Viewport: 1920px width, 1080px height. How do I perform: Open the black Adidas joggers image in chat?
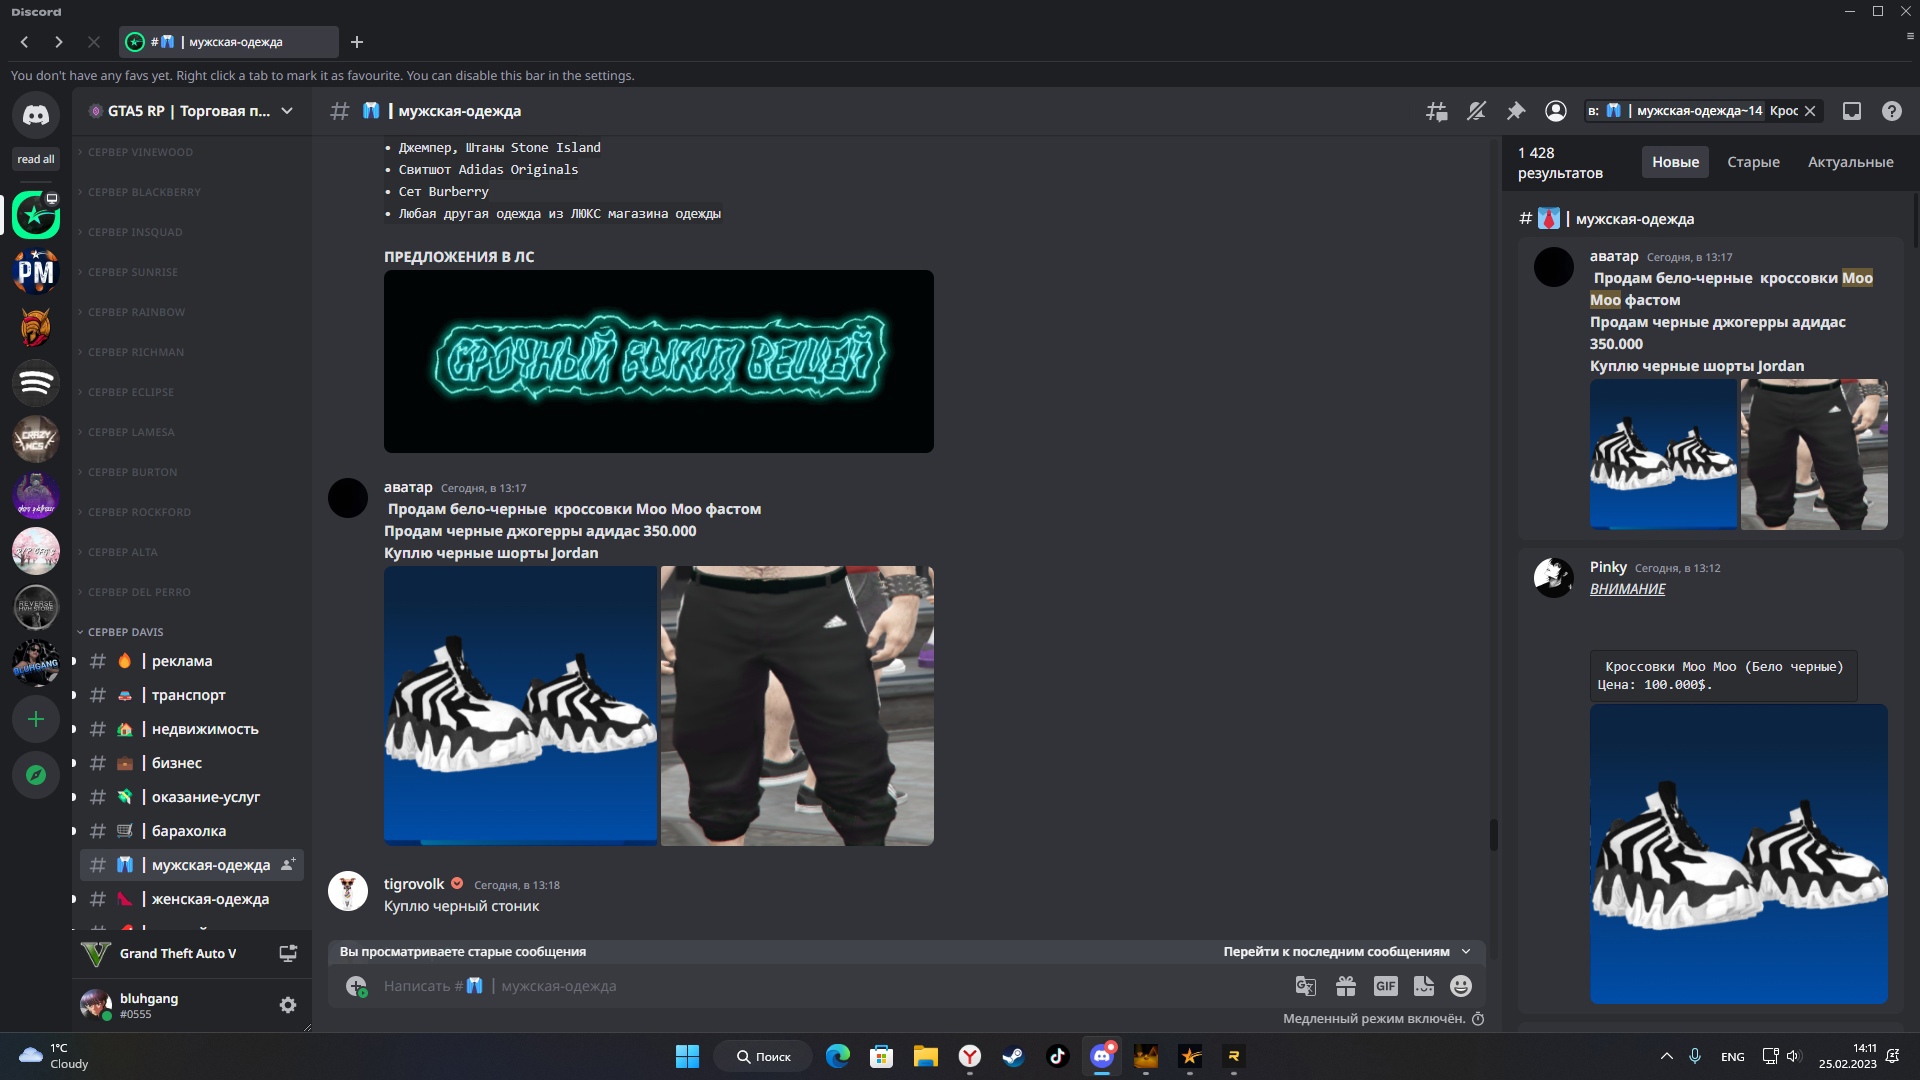797,706
